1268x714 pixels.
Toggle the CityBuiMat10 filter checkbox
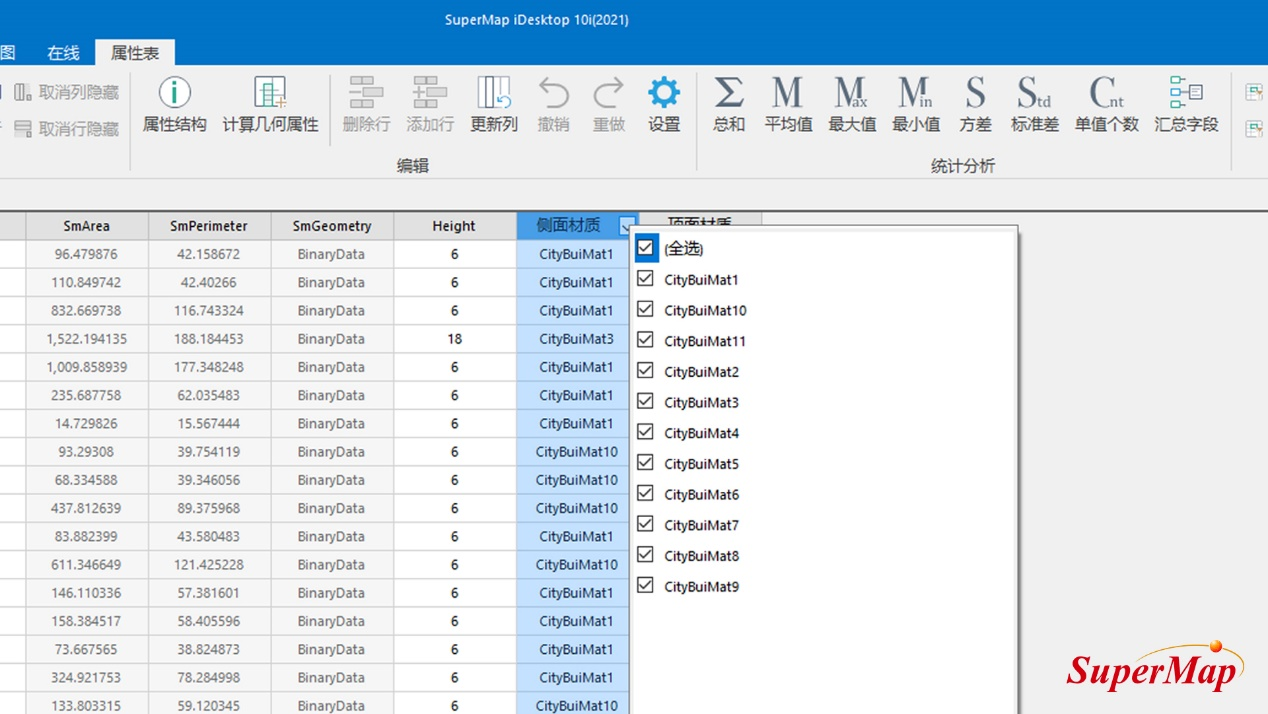tap(646, 310)
